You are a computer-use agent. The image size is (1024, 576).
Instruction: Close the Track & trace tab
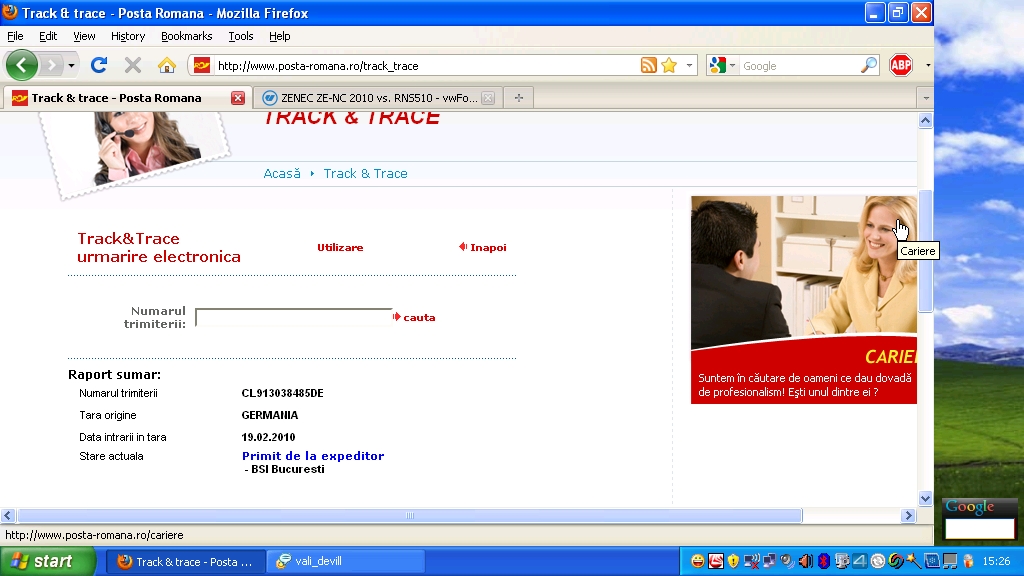tap(238, 98)
